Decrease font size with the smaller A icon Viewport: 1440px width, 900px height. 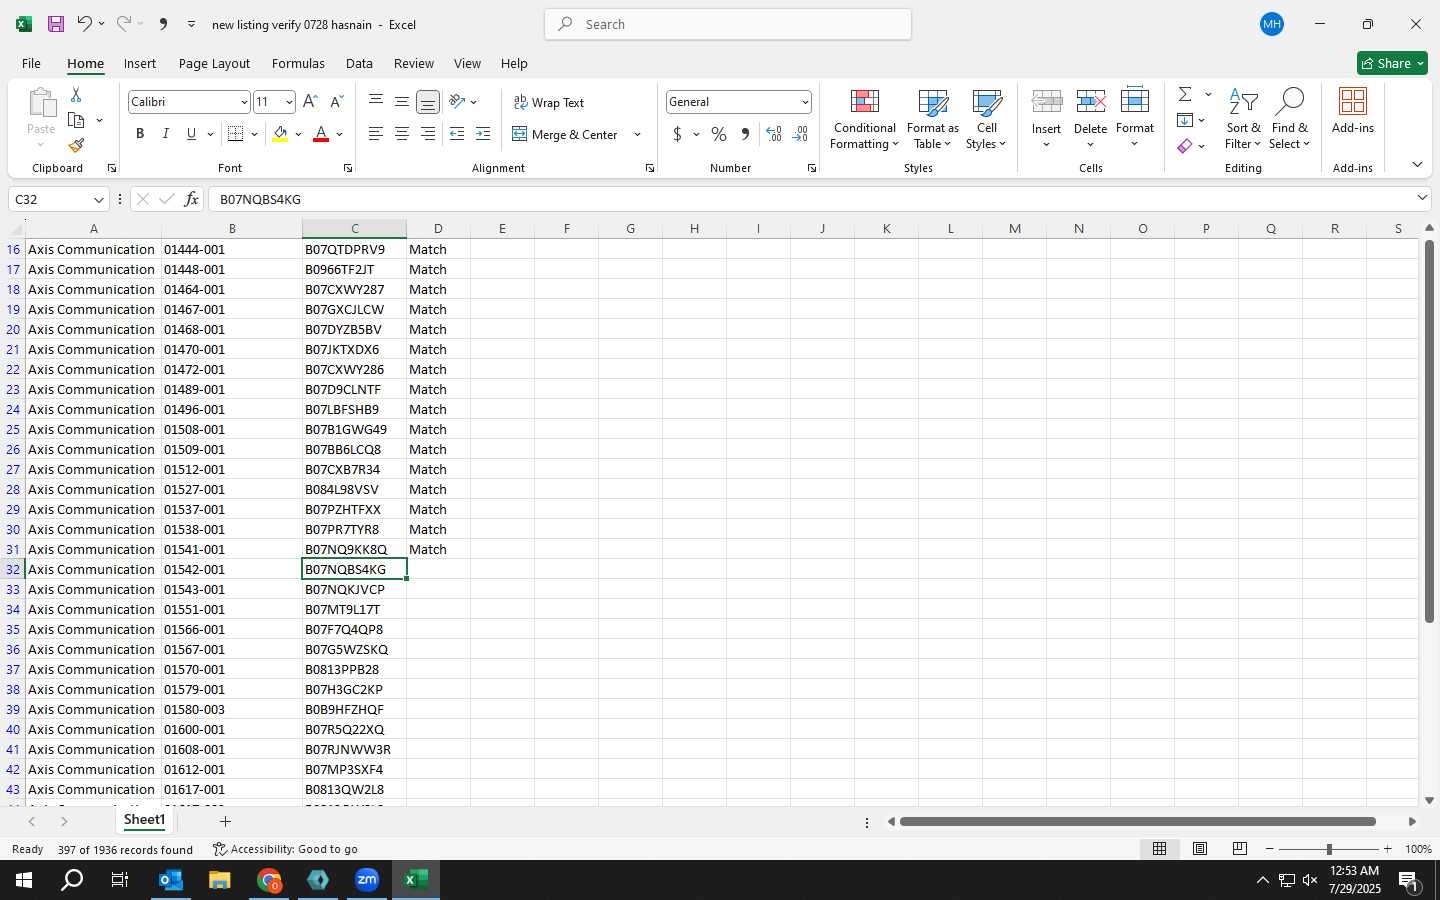pyautogui.click(x=336, y=102)
